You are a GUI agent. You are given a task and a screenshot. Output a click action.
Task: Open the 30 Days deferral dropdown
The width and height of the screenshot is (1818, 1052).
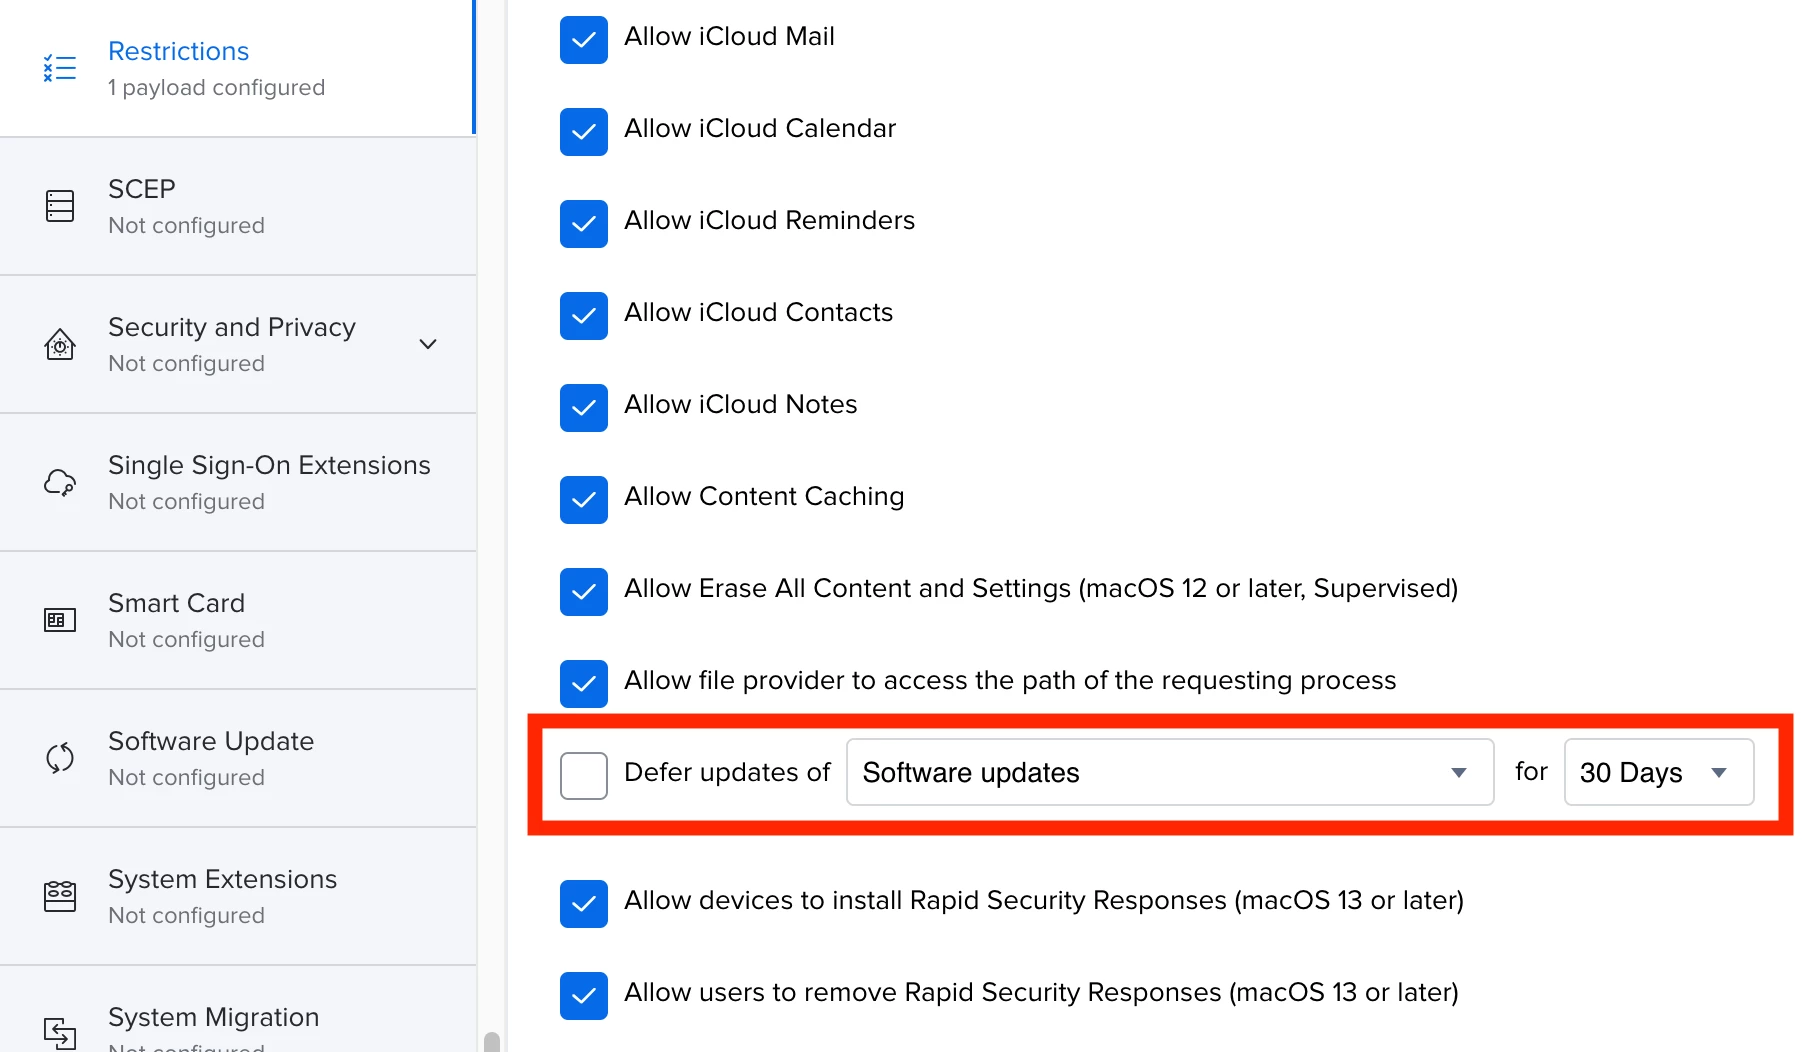pyautogui.click(x=1659, y=772)
